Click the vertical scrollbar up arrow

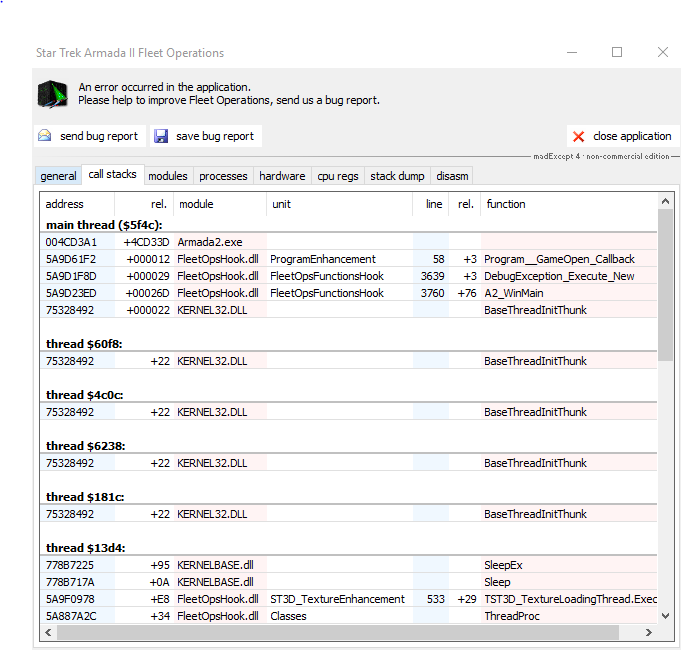(665, 201)
